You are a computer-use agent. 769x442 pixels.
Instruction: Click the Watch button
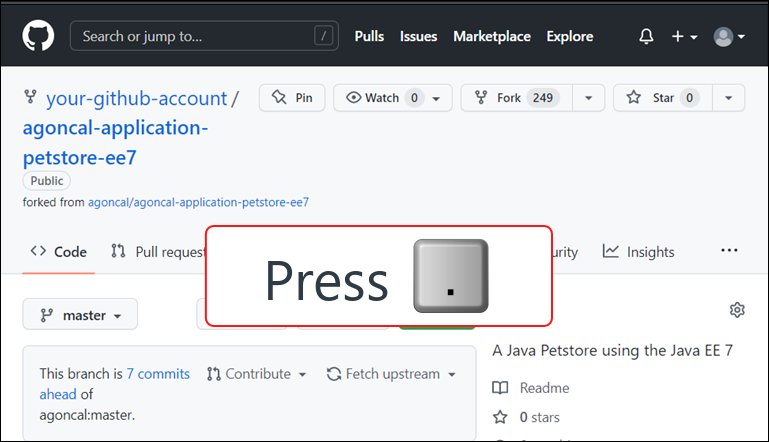392,98
